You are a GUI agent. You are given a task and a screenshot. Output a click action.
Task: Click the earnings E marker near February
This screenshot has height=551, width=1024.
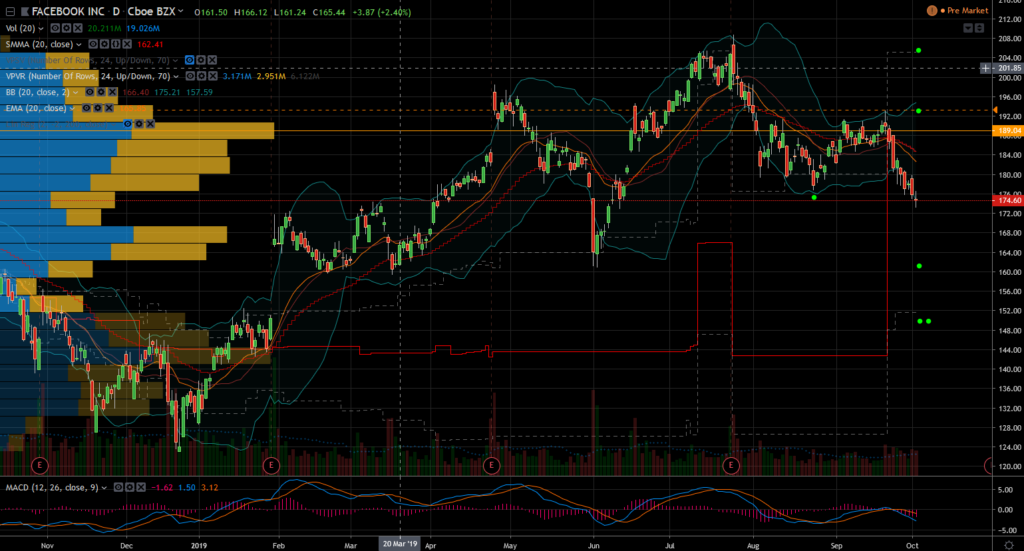tap(271, 465)
